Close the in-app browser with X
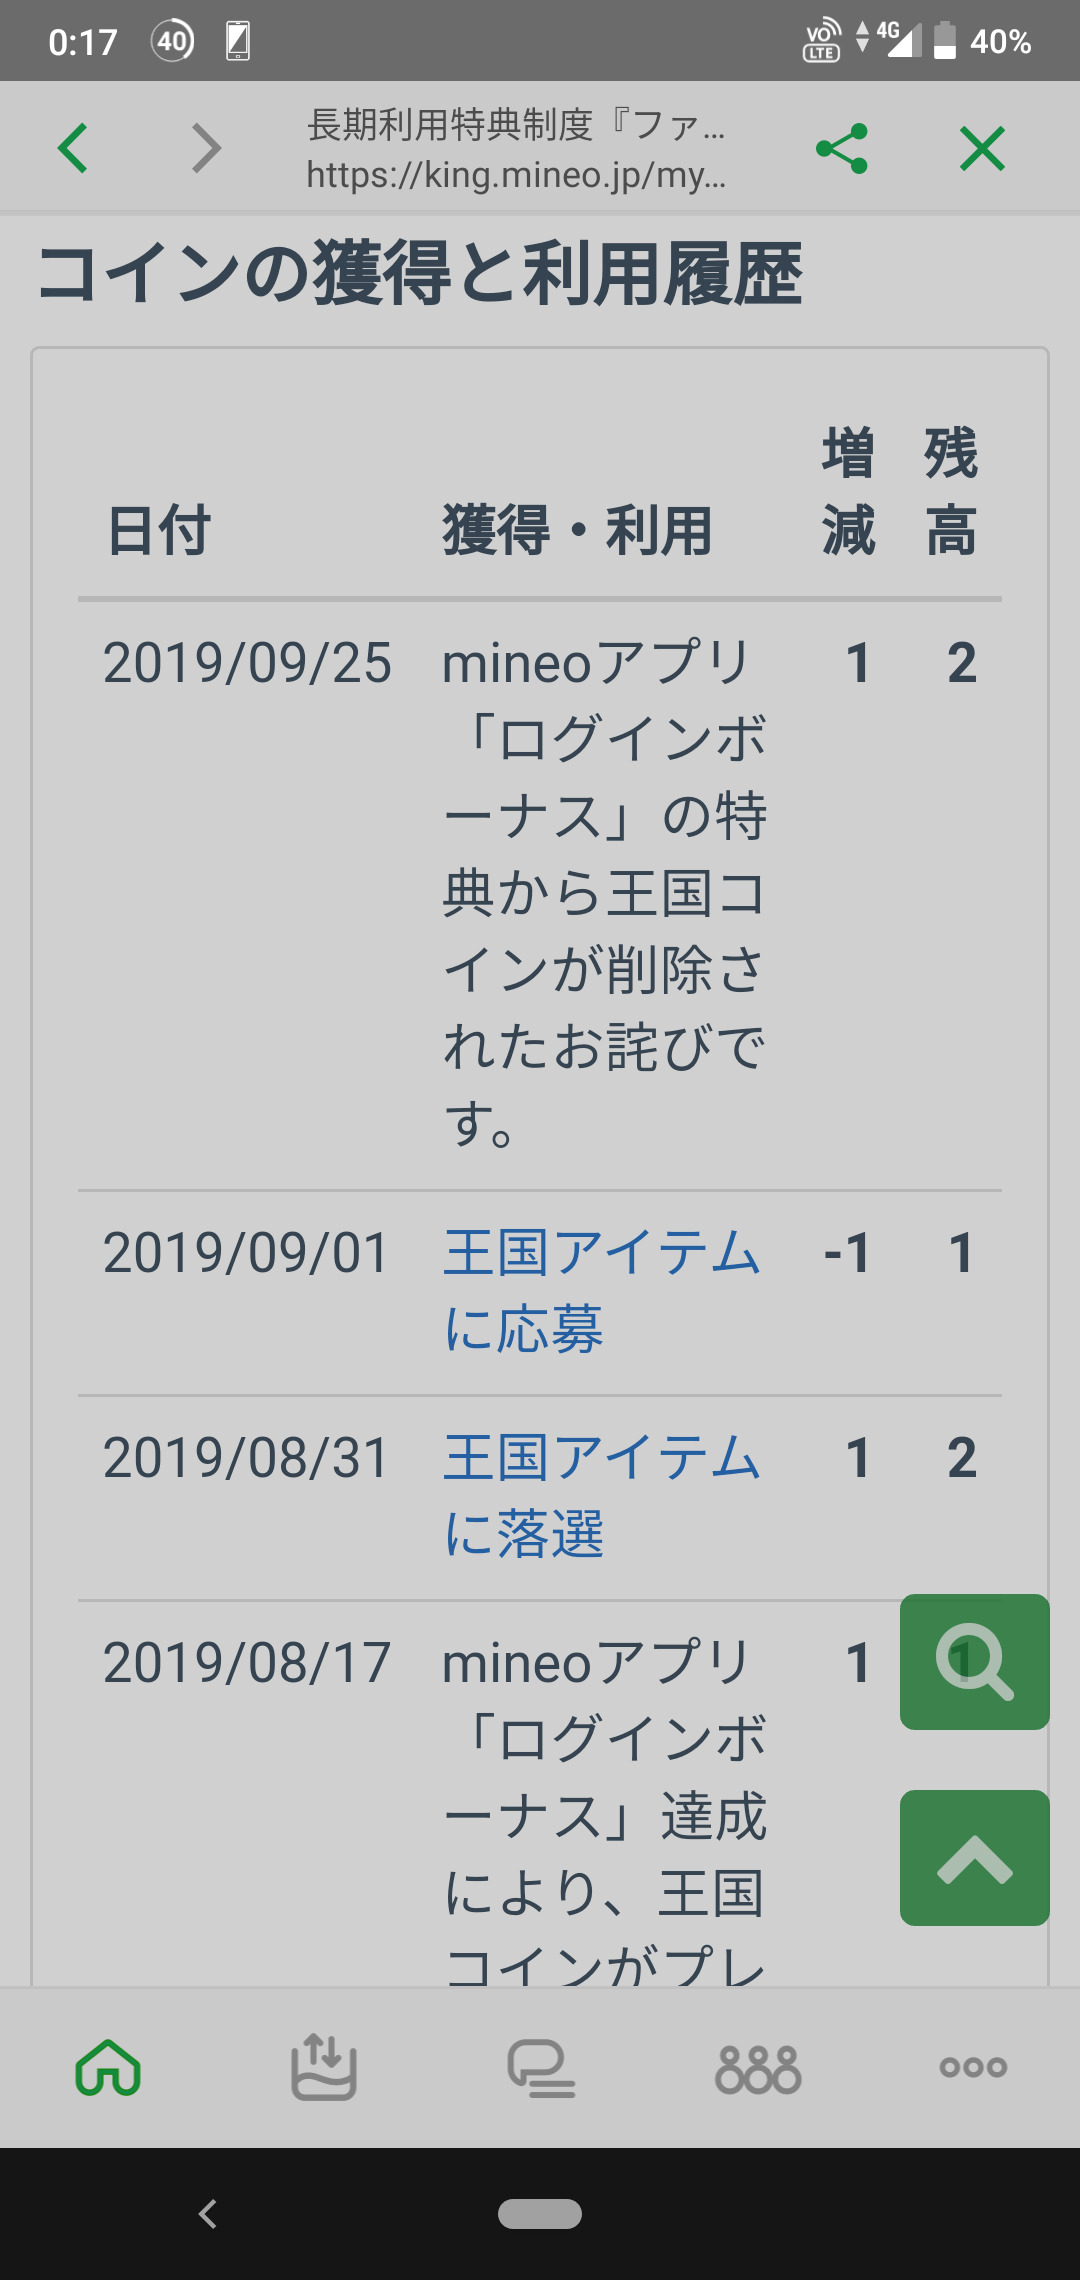 [x=982, y=149]
